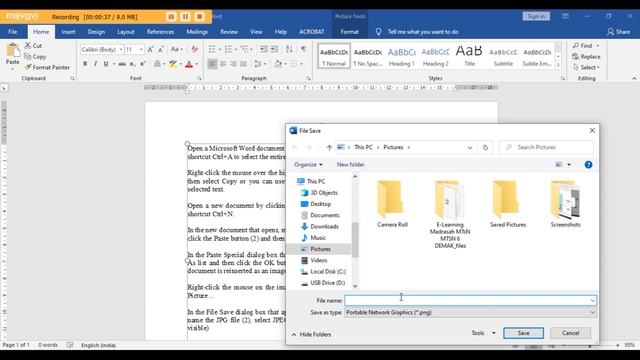Image resolution: width=640 pixels, height=360 pixels.
Task: Click Sign in button
Action: (536, 16)
